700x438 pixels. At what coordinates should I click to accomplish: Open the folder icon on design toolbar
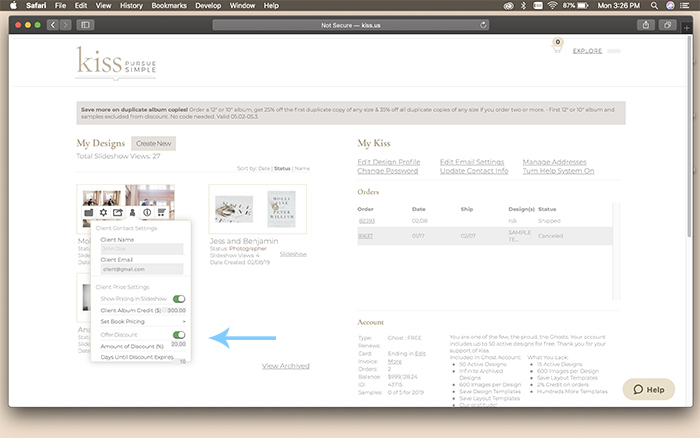coord(89,213)
